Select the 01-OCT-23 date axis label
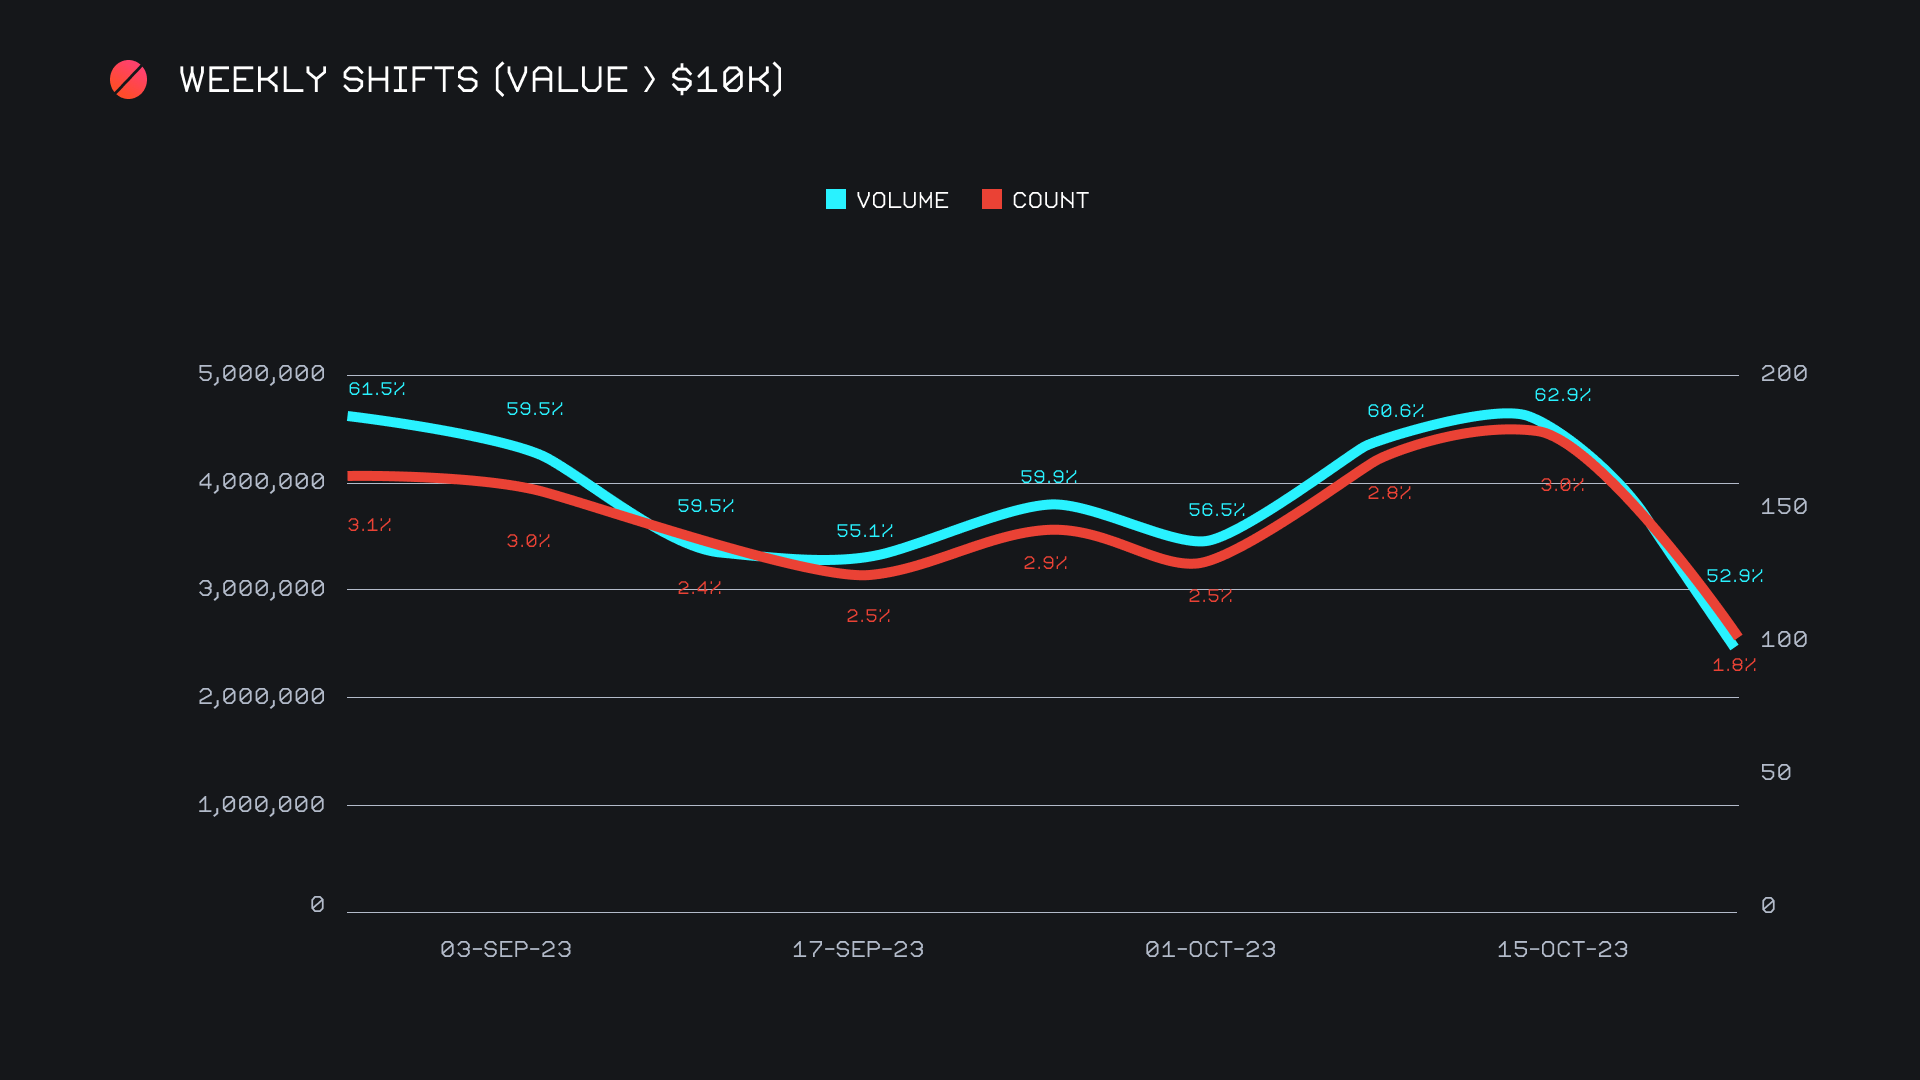This screenshot has height=1080, width=1920. pos(1210,950)
